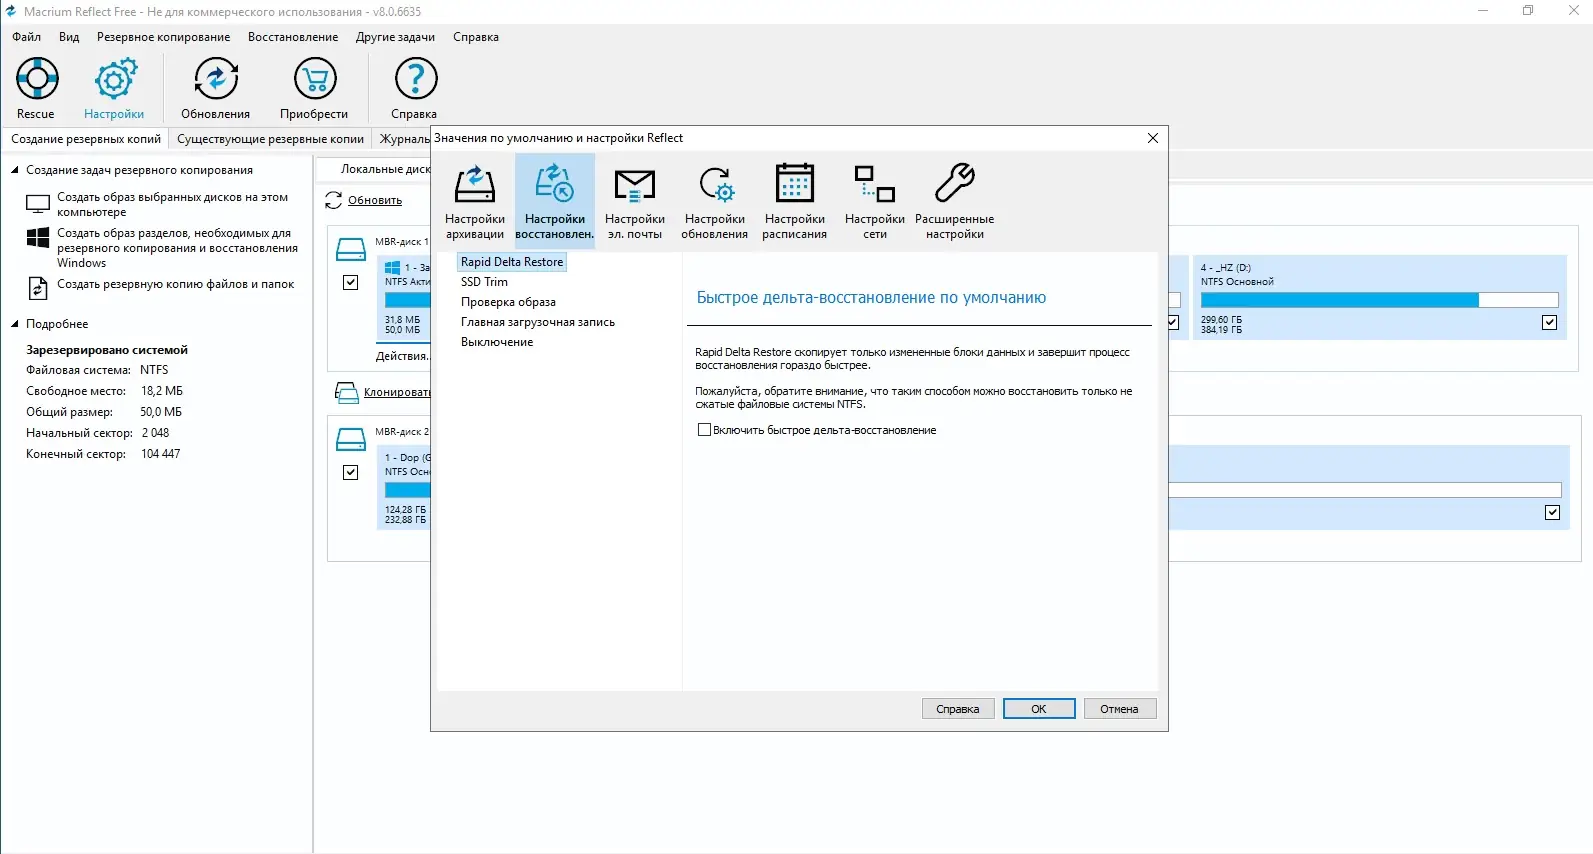Click Создать образ выбранных дисков на этом компьютере
Screen dimensions: 1593x854
172,205
